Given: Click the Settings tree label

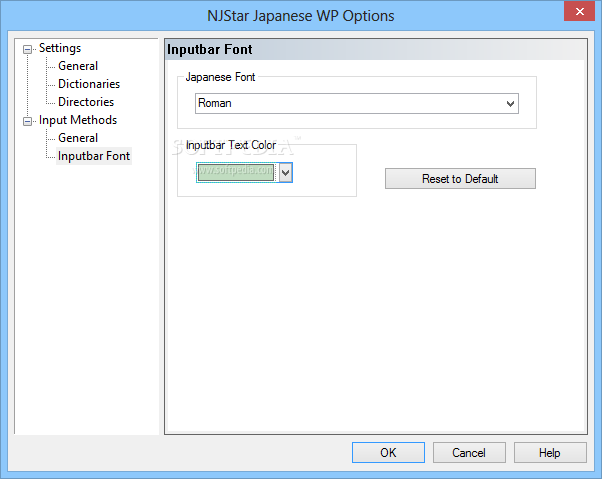Looking at the screenshot, I should click(60, 48).
